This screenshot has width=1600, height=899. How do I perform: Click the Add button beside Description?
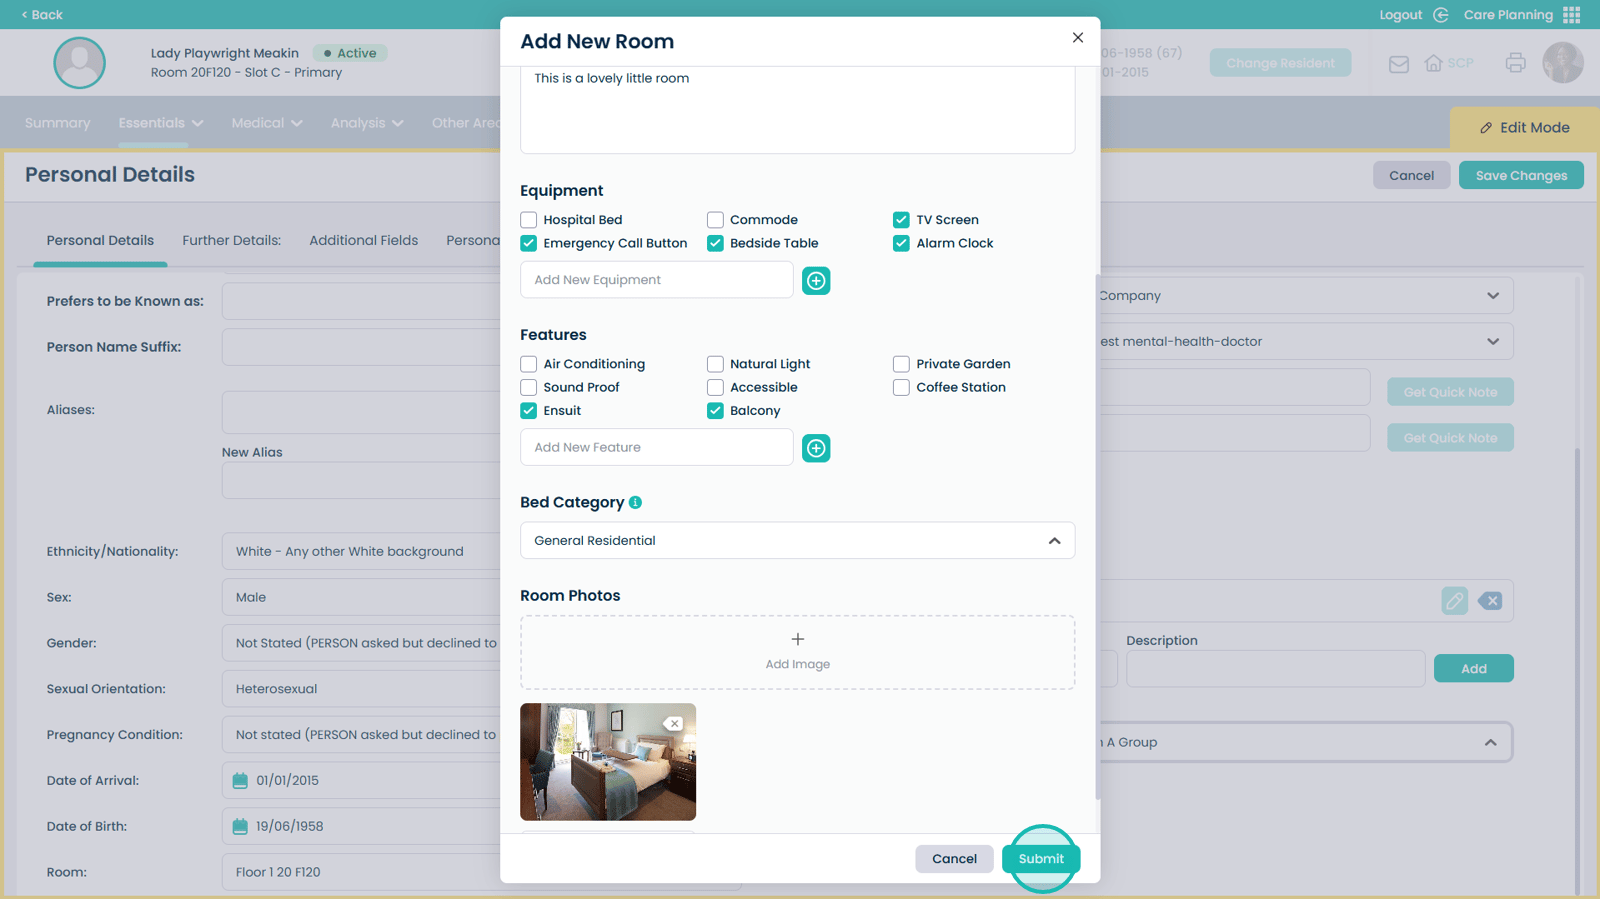coord(1473,669)
